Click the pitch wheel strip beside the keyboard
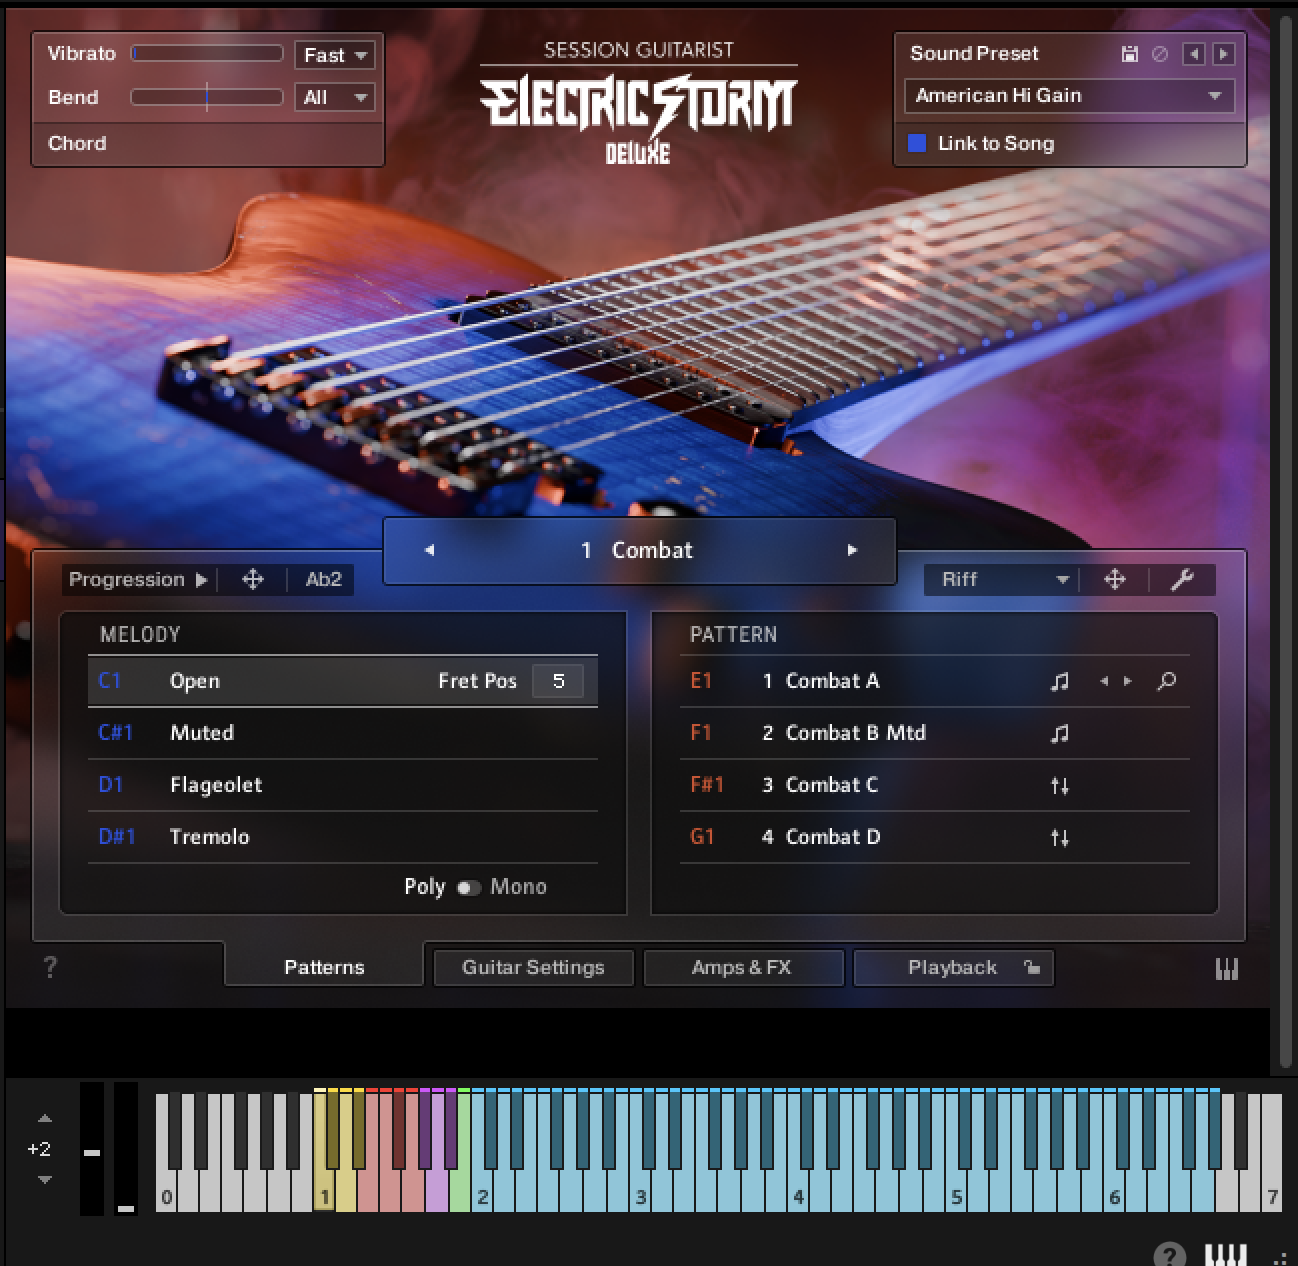Image resolution: width=1298 pixels, height=1266 pixels. tap(91, 1148)
